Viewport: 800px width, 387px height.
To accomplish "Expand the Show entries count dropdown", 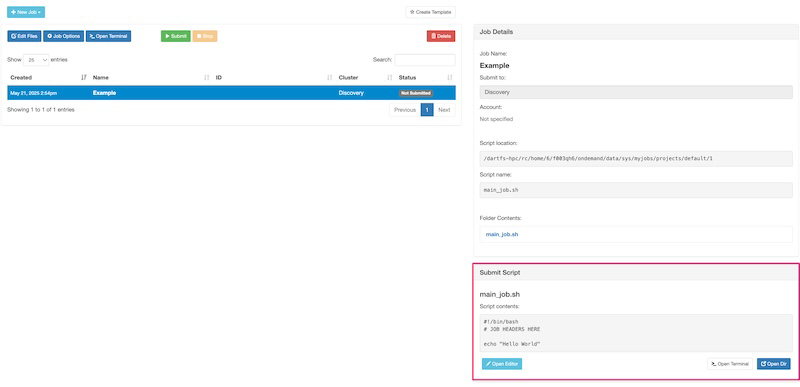I will pos(36,60).
